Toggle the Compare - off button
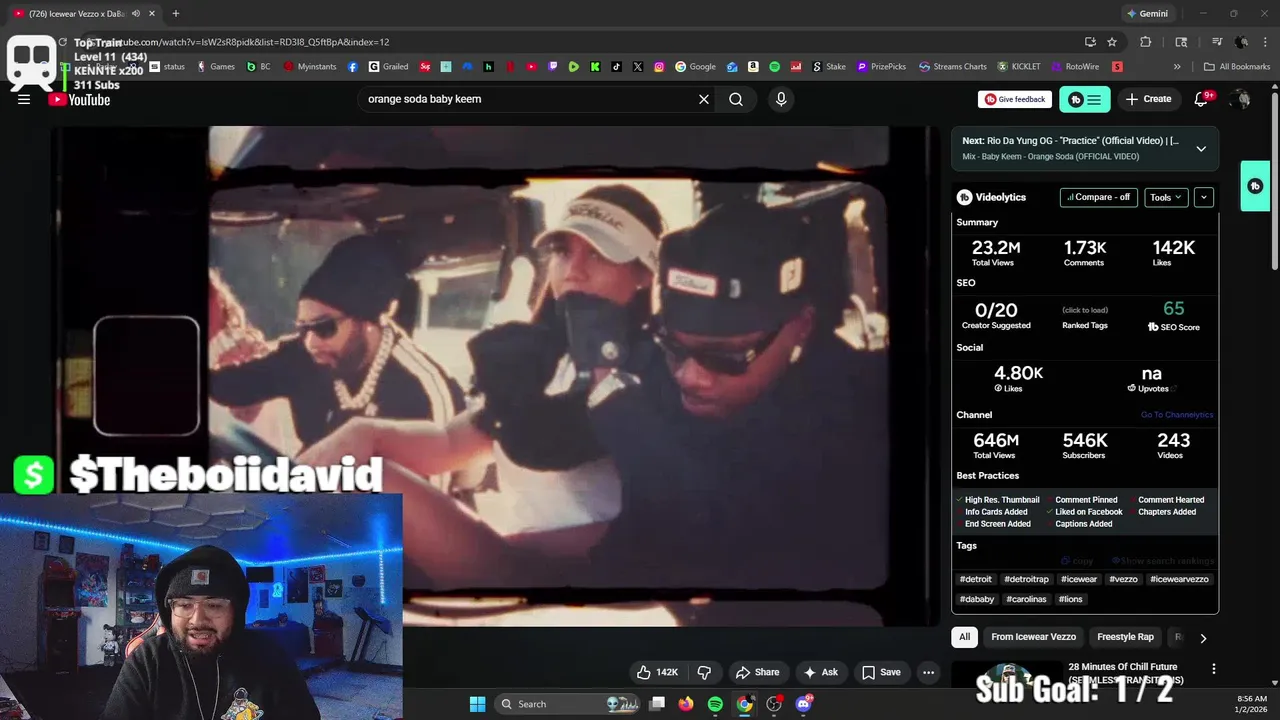 pos(1098,197)
